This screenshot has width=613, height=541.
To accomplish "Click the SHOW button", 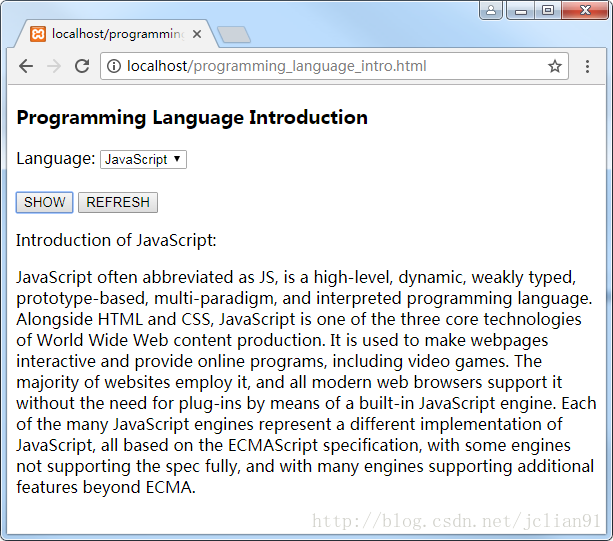I will (x=44, y=202).
